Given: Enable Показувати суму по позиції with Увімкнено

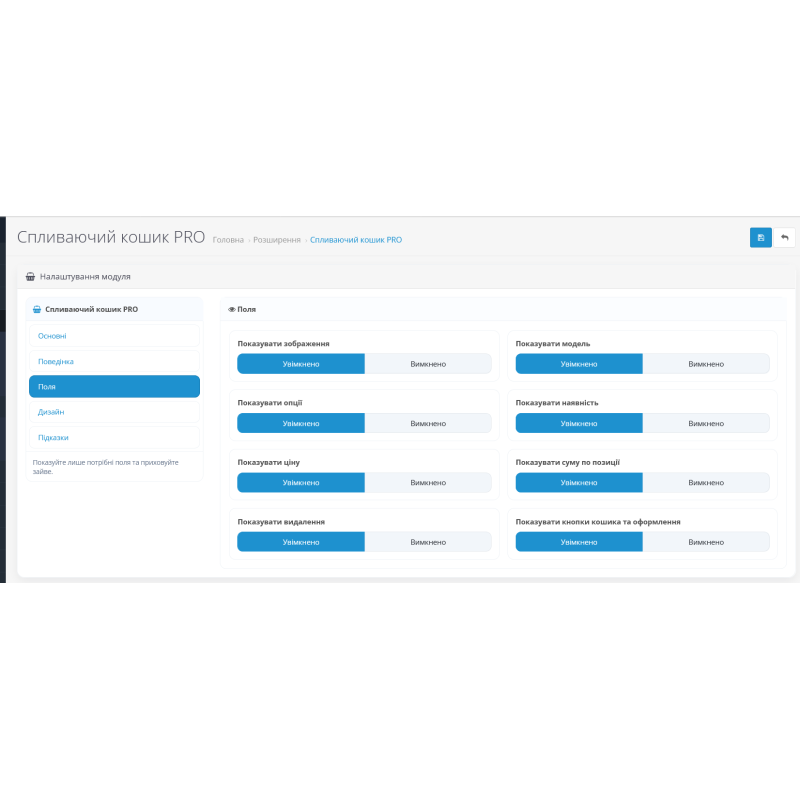Looking at the screenshot, I should coord(579,482).
